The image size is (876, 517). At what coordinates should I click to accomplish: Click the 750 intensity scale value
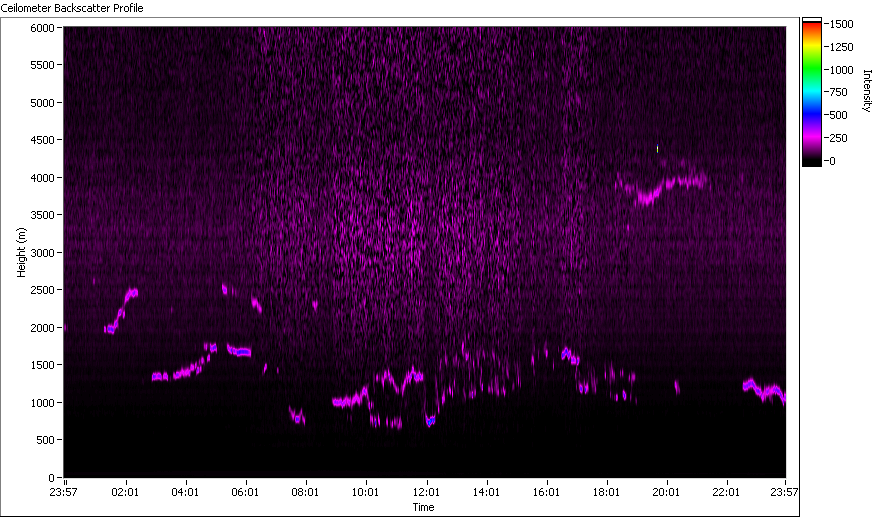pos(839,92)
